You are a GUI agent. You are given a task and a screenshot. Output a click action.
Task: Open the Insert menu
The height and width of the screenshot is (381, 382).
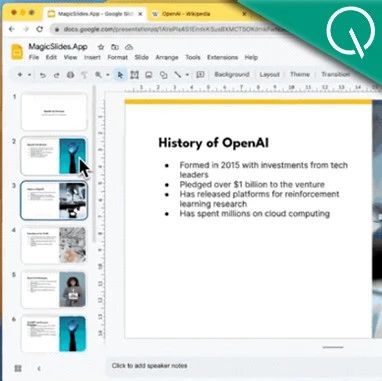[92, 57]
